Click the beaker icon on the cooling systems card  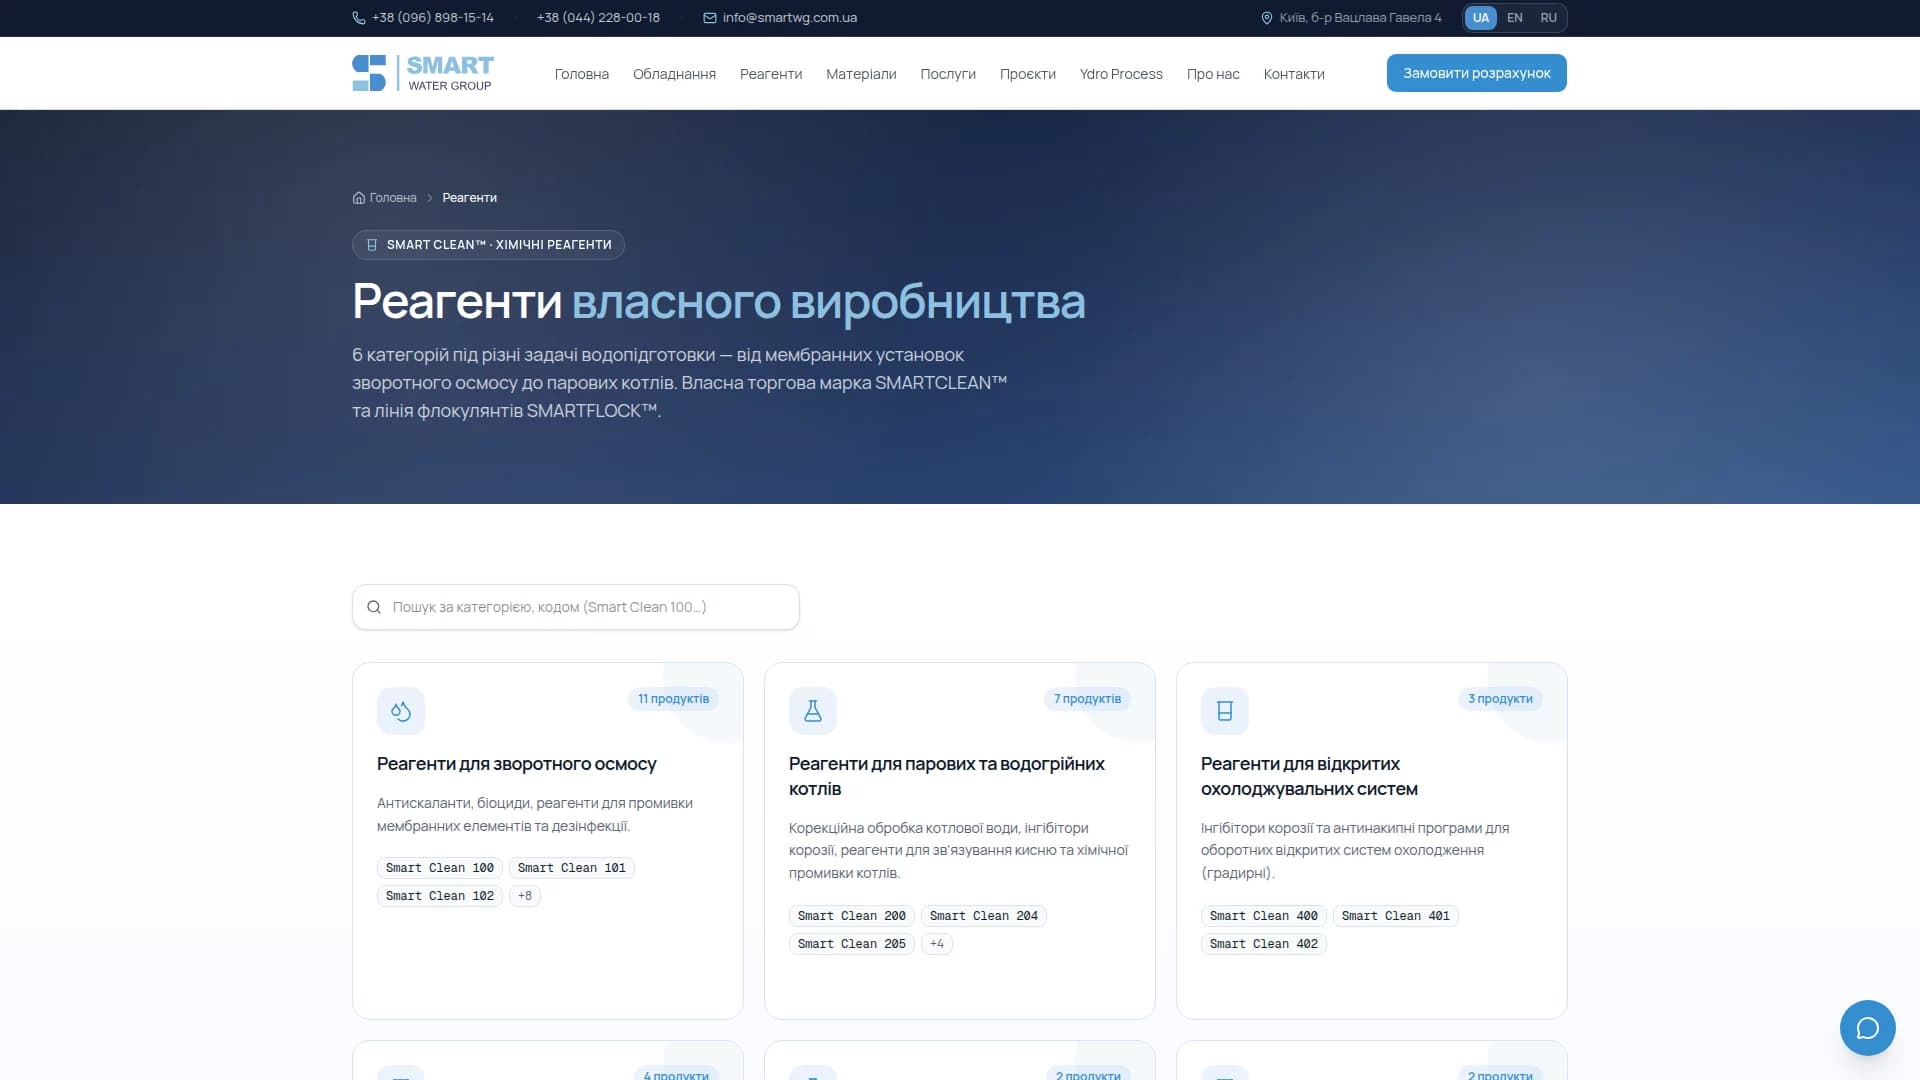pyautogui.click(x=1225, y=711)
